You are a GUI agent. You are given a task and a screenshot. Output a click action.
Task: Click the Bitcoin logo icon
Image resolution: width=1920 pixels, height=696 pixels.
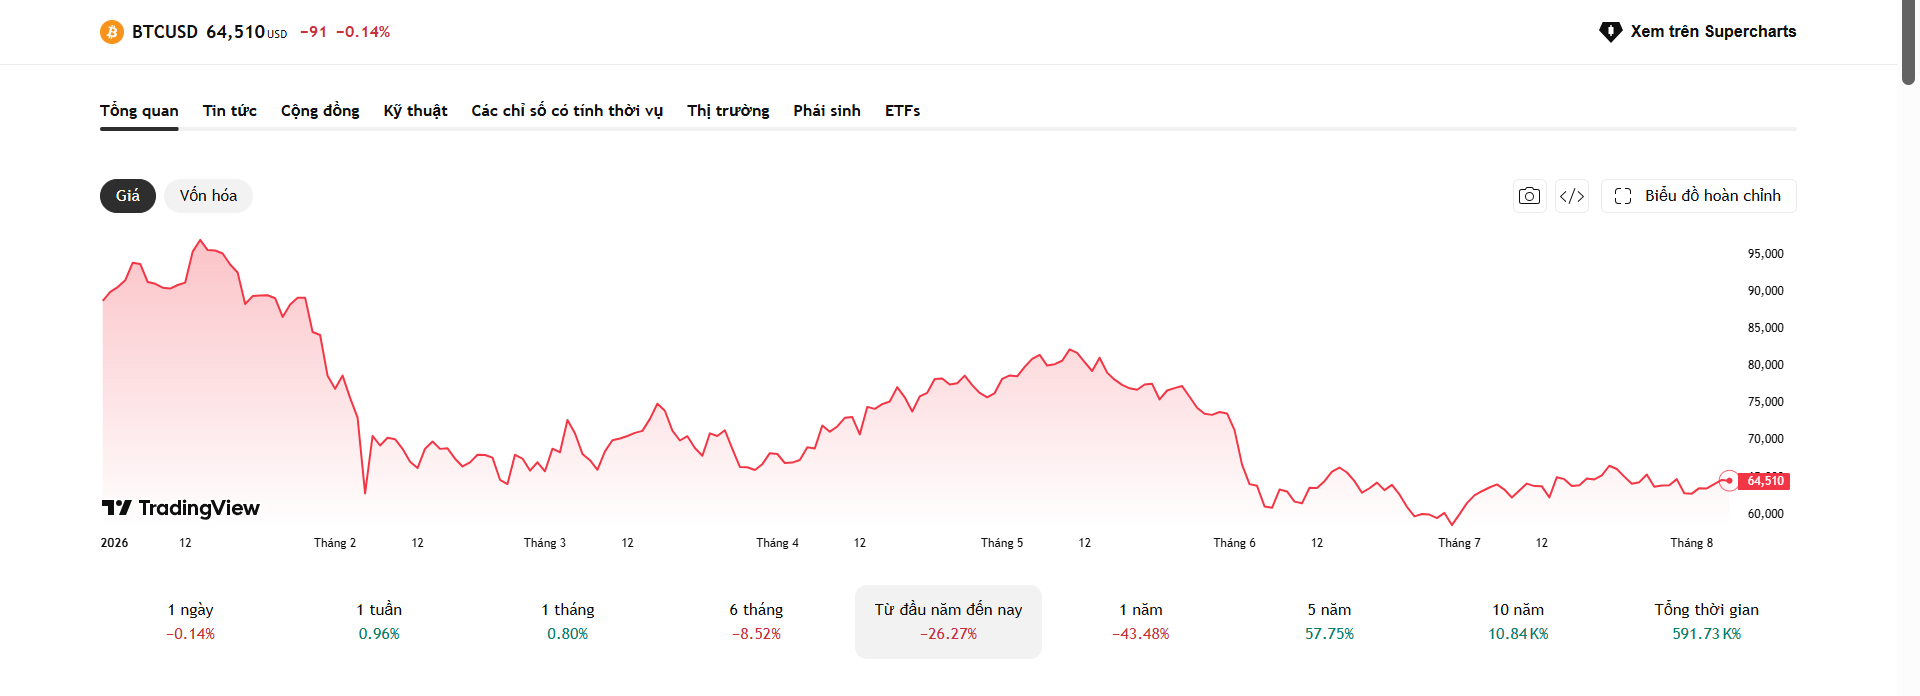coord(112,32)
